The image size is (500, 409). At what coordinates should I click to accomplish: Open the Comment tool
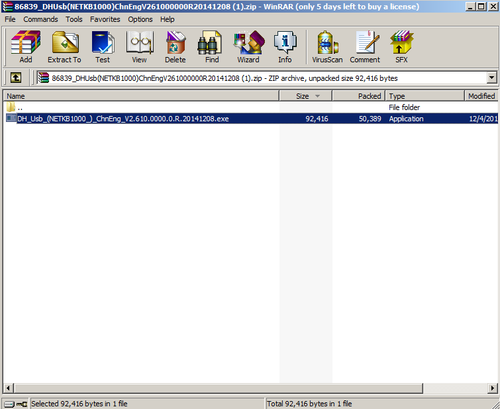tap(365, 47)
